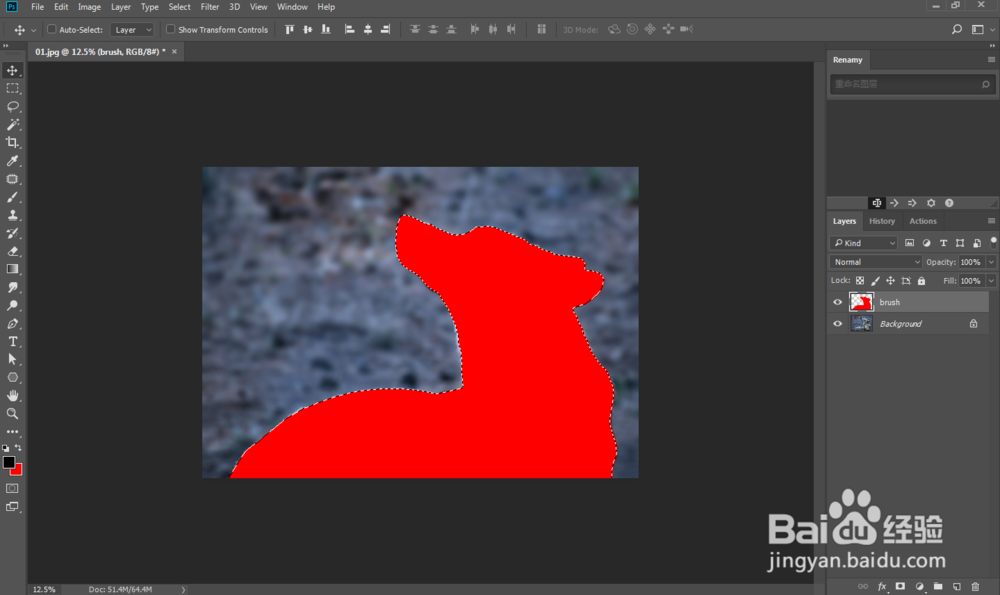Viewport: 1000px width, 595px height.
Task: Swap foreground and background colors
Action: coord(18,448)
